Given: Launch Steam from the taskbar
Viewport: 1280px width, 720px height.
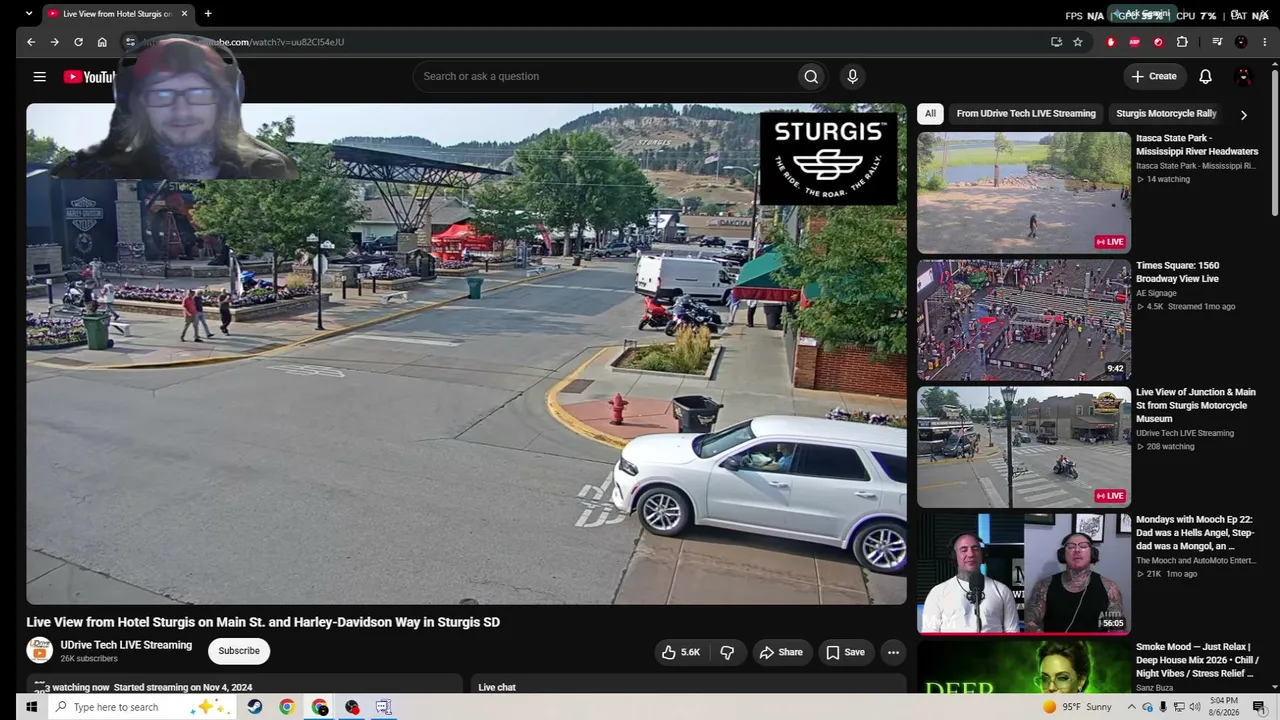Looking at the screenshot, I should tap(255, 707).
